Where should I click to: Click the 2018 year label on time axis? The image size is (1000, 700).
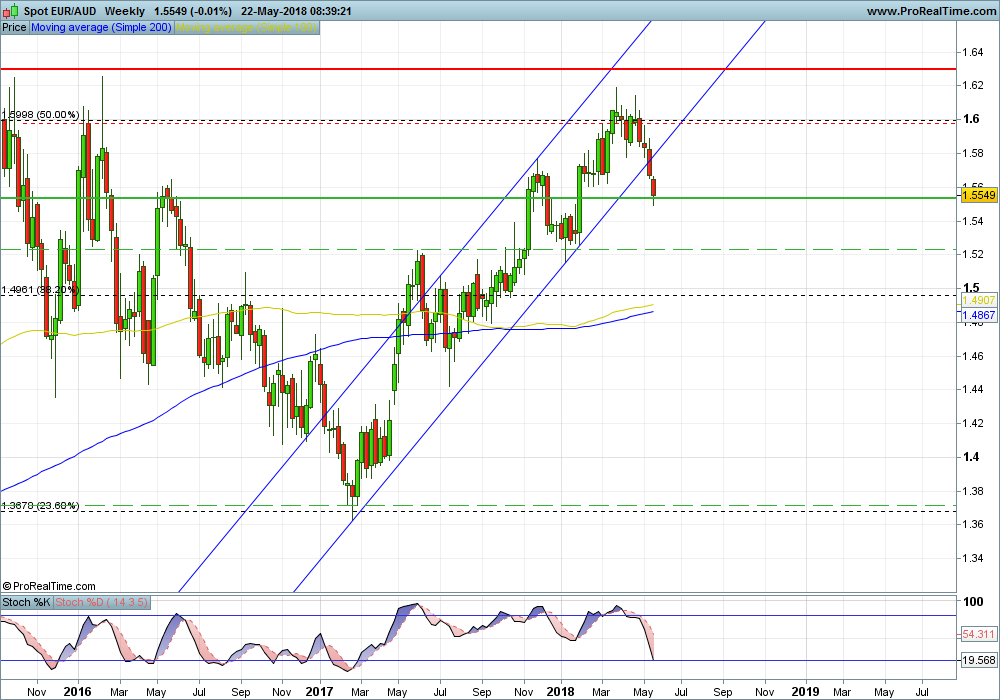(561, 692)
